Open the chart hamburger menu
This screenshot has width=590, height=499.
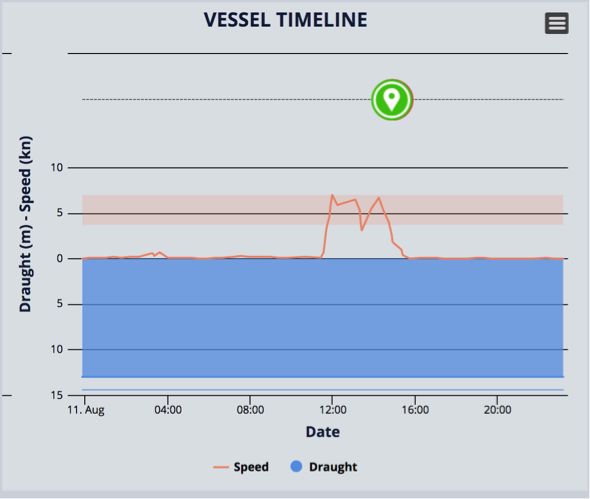557,23
